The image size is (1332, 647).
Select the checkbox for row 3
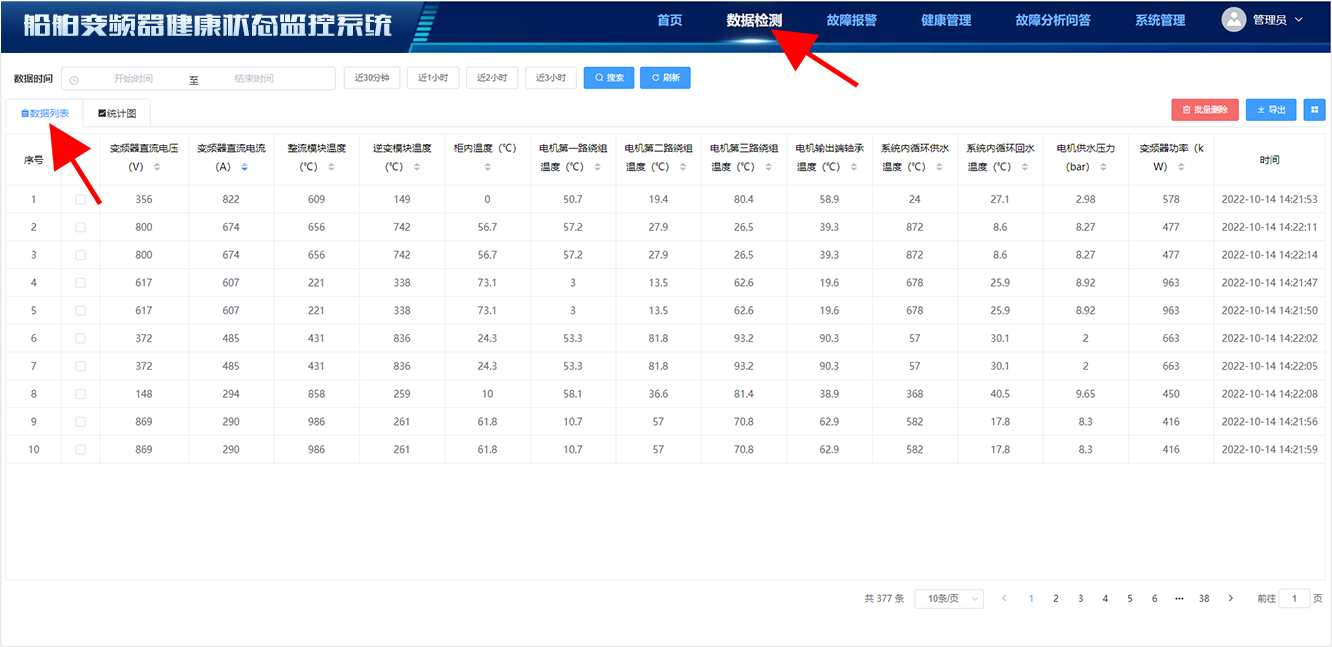80,255
